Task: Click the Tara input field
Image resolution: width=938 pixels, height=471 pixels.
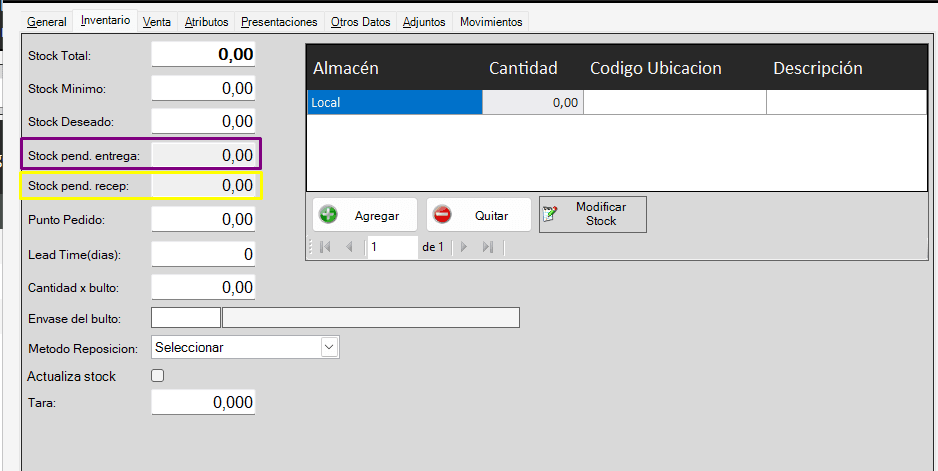Action: click(x=203, y=402)
